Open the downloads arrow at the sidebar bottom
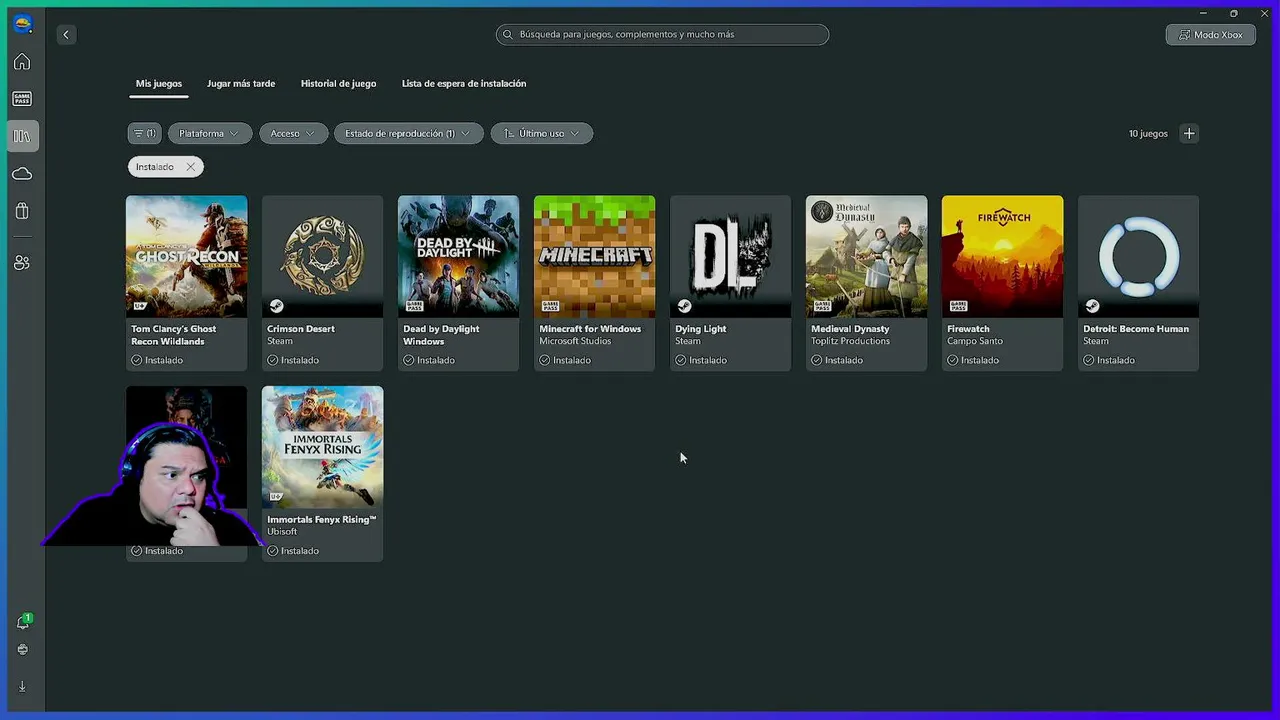1280x720 pixels. (x=23, y=686)
